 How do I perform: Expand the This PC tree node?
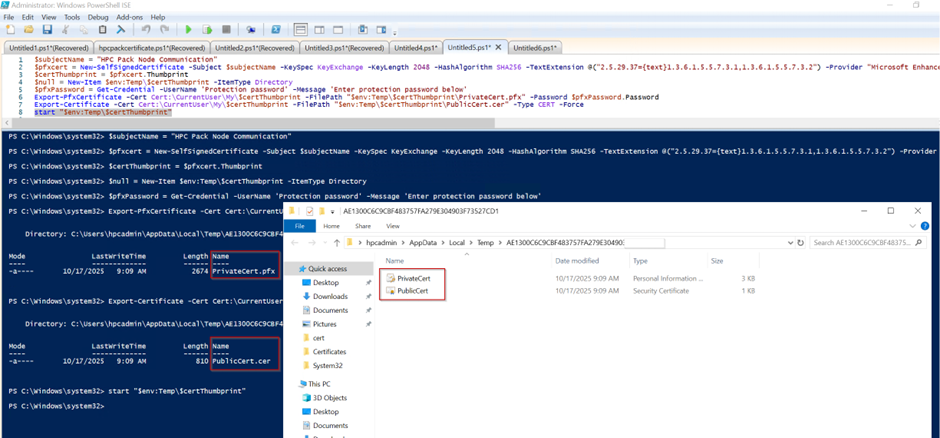coord(291,383)
